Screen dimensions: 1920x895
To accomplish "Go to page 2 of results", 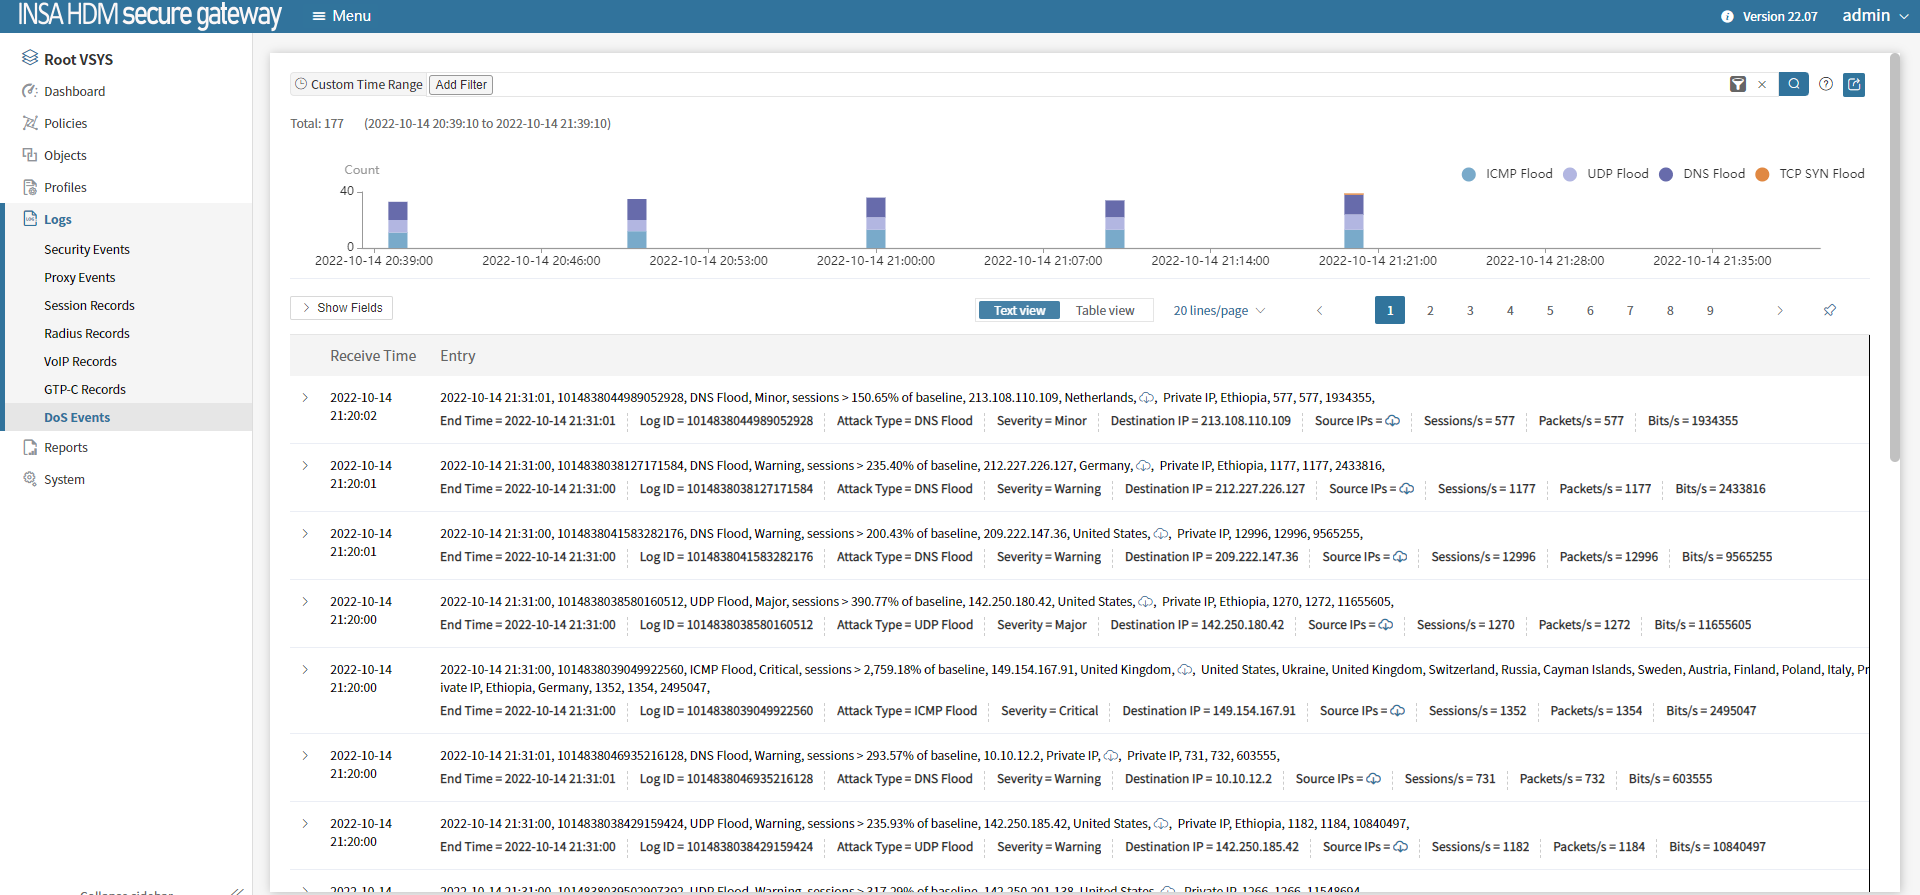I will (x=1430, y=310).
